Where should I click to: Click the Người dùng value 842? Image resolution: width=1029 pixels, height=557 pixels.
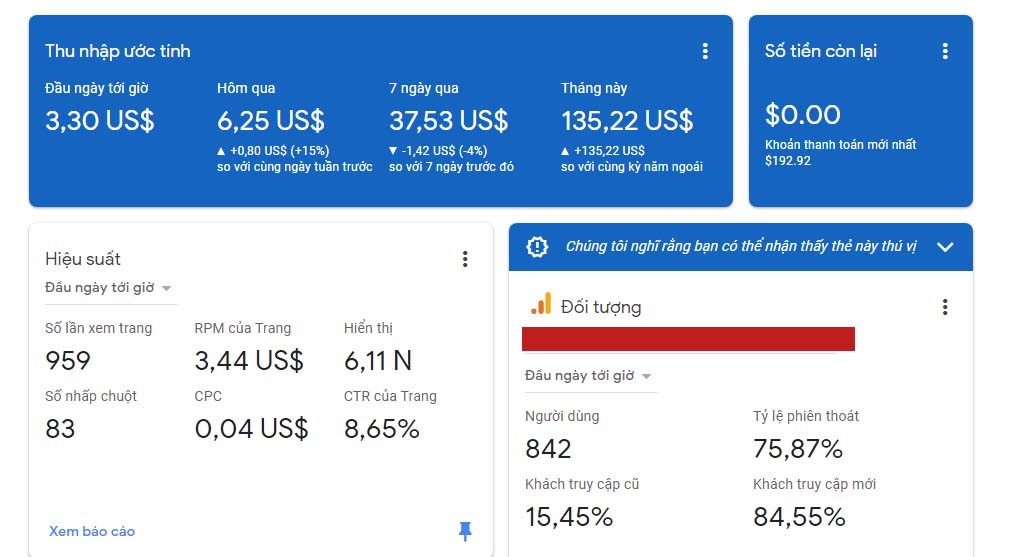(x=548, y=449)
